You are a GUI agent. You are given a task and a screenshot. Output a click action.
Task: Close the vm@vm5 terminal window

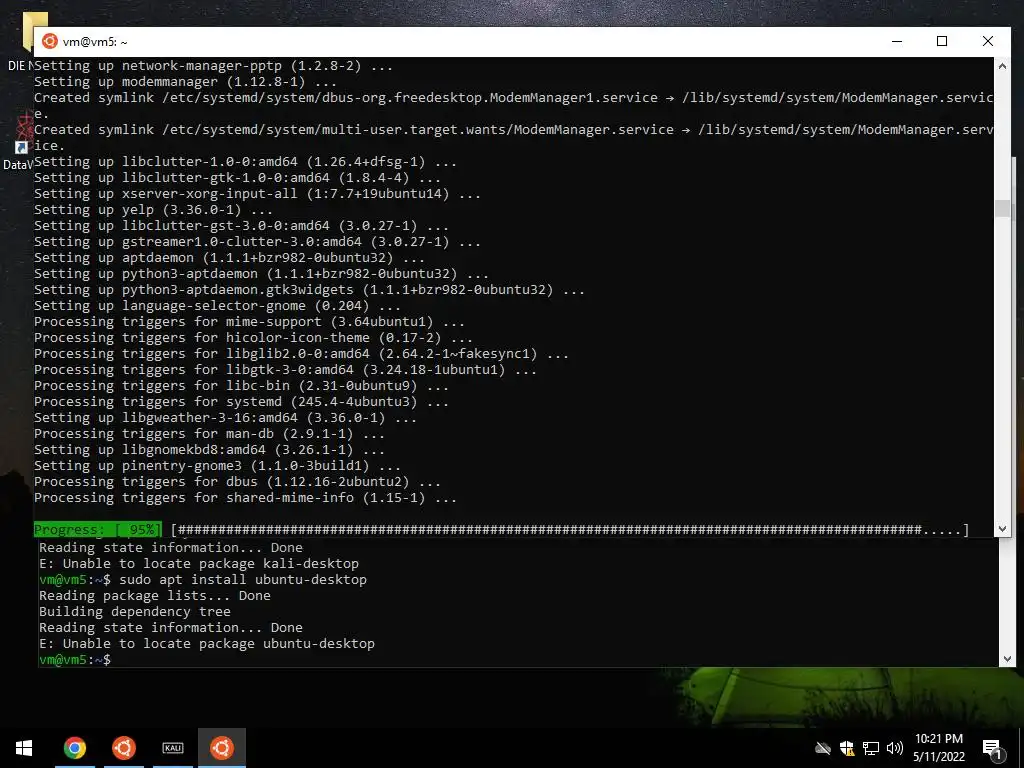coord(987,41)
